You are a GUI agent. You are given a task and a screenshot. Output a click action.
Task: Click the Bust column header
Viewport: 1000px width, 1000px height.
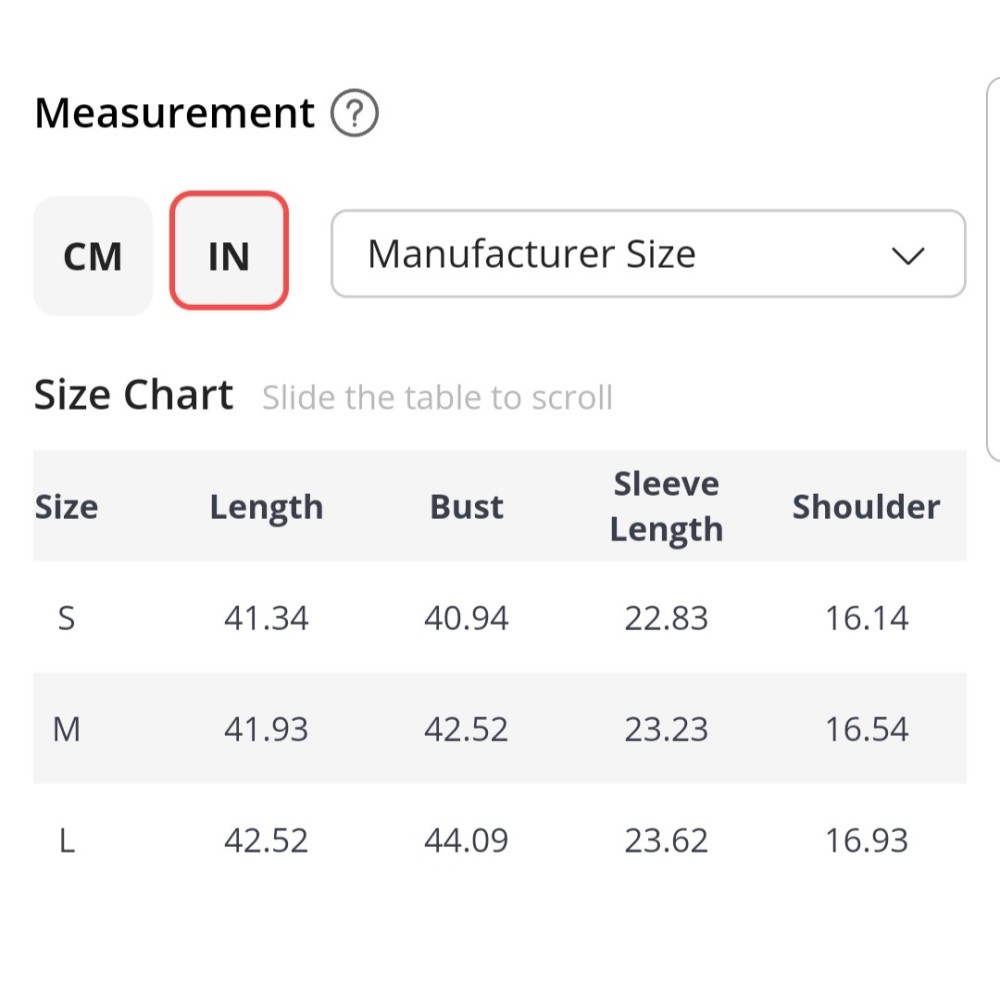click(466, 506)
